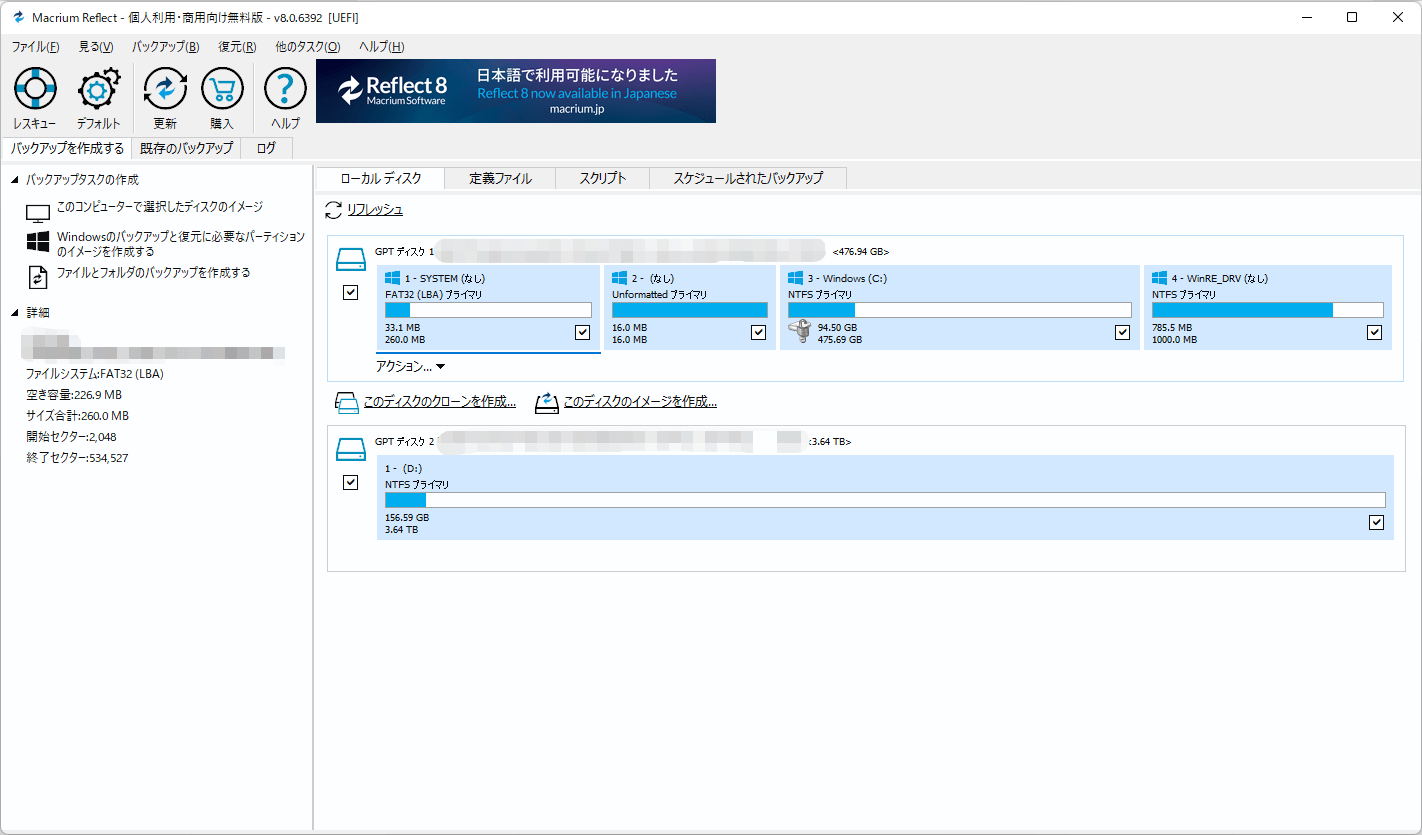Select the disk icon for GPT ディスク 1

[350, 258]
